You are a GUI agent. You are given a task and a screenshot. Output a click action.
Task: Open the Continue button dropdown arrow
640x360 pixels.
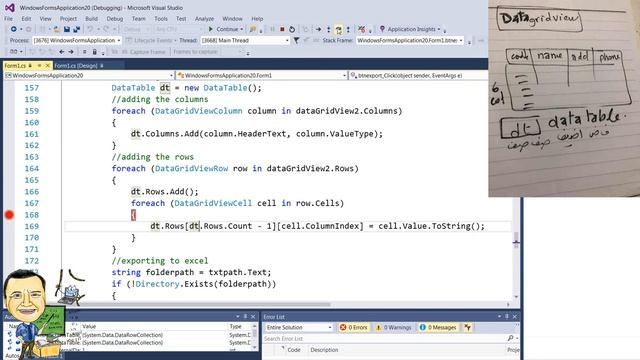click(242, 29)
